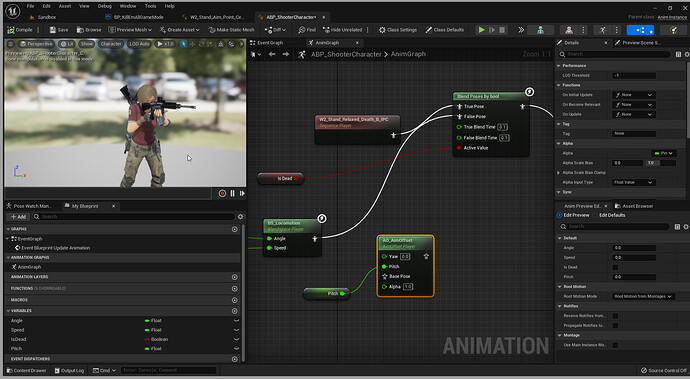The height and width of the screenshot is (379, 690).
Task: Open the Preview Mesh dropdown
Action: tap(130, 30)
